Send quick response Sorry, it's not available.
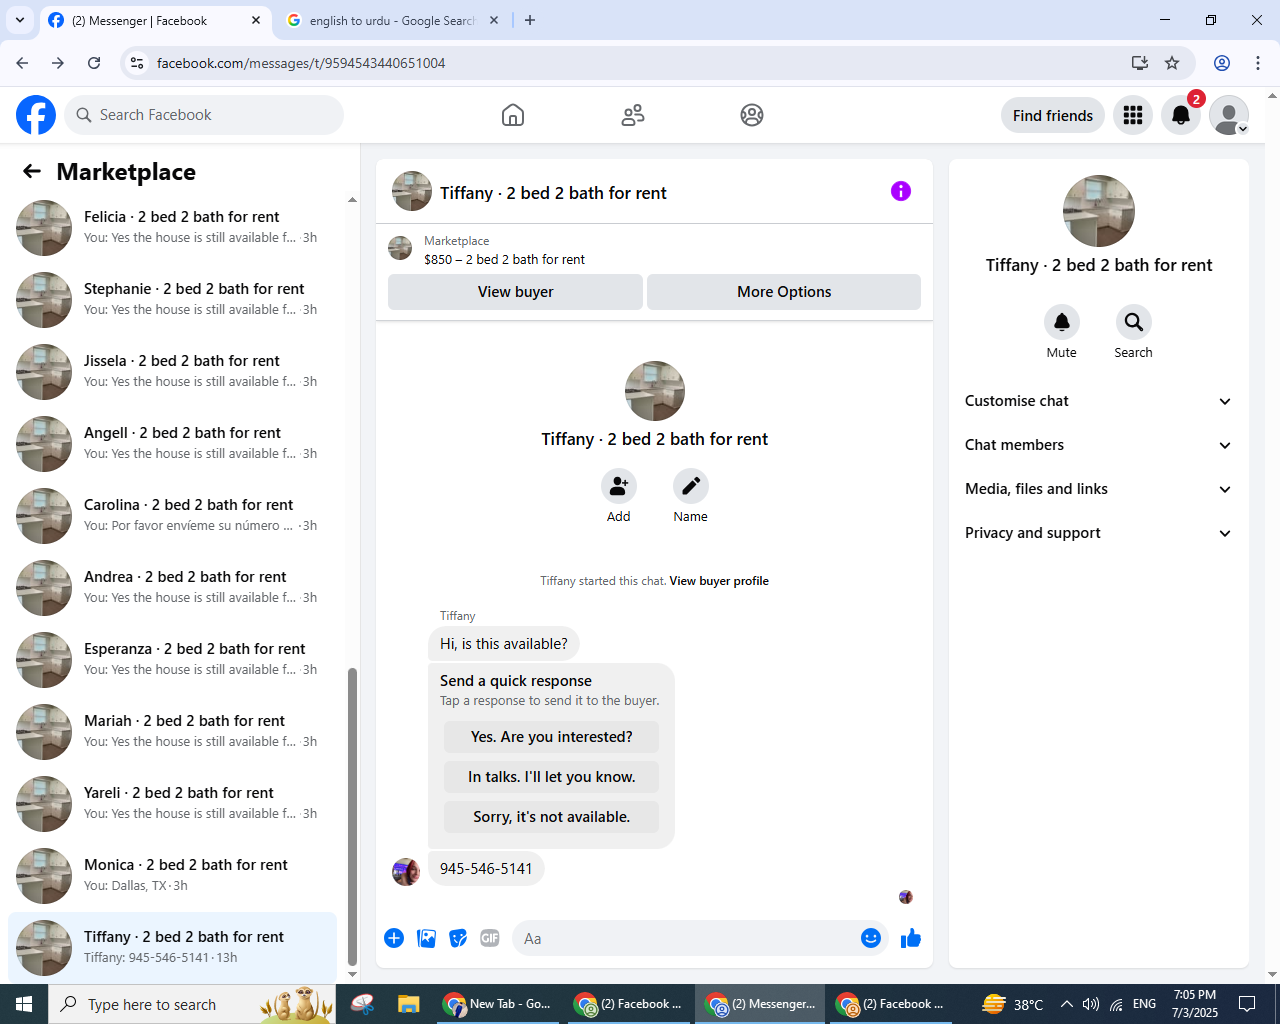 point(551,817)
